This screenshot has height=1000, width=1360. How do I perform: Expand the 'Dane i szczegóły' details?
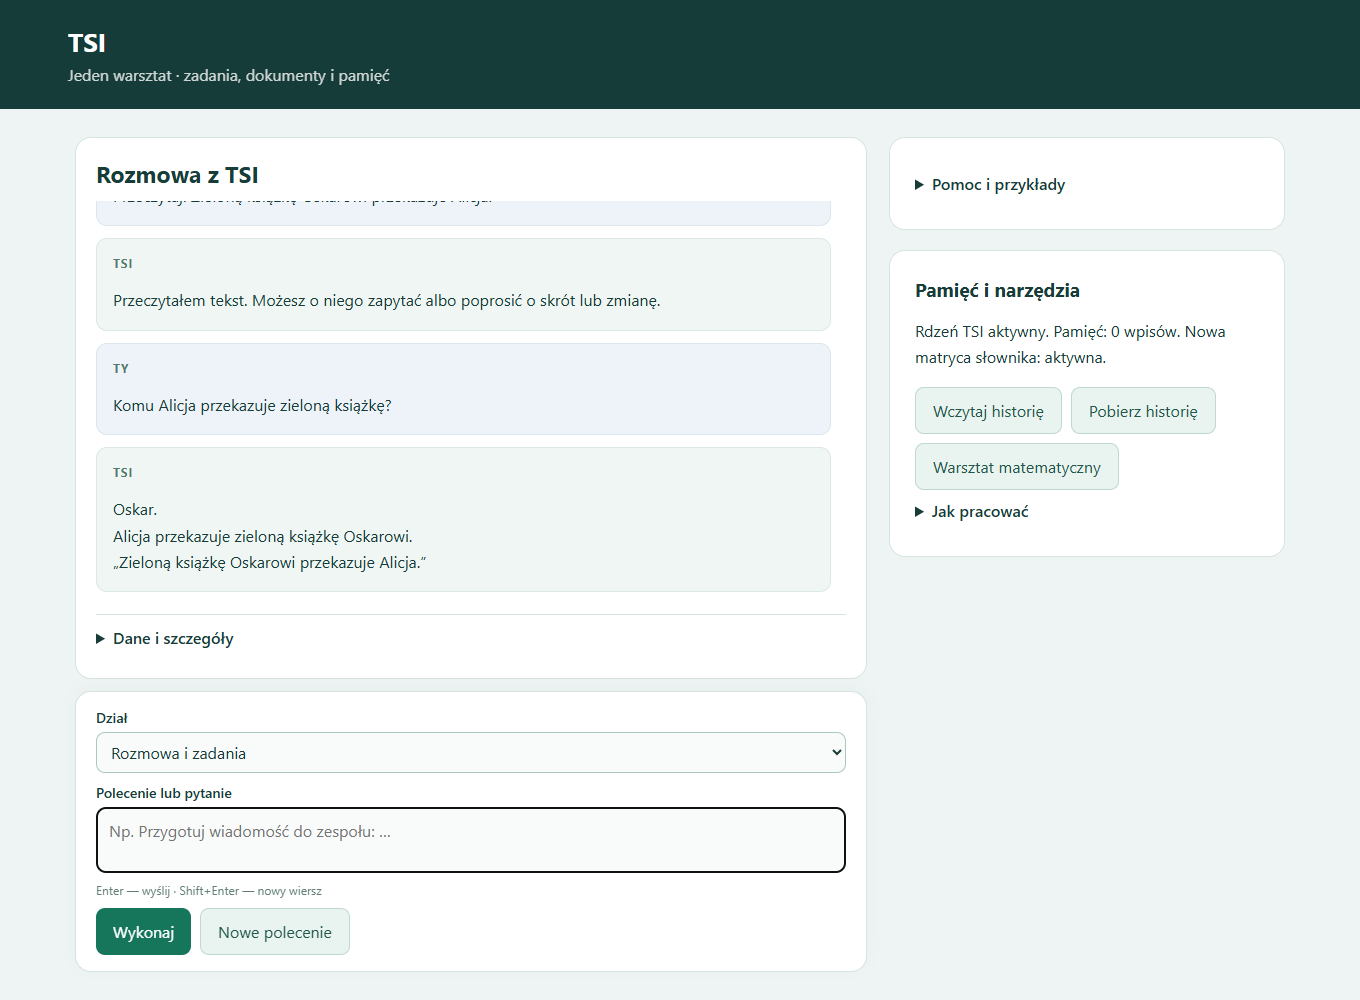(x=165, y=639)
